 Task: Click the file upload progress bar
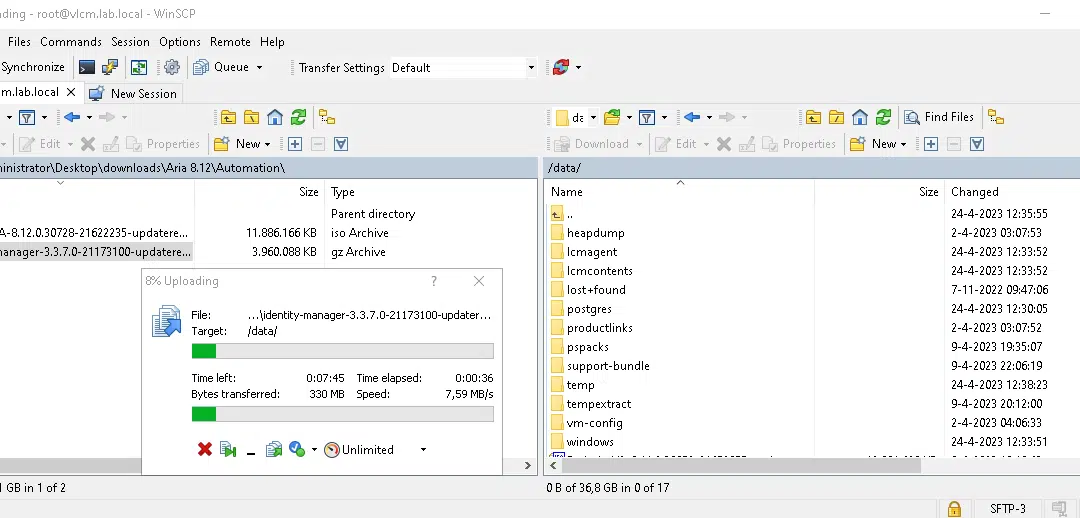[342, 351]
